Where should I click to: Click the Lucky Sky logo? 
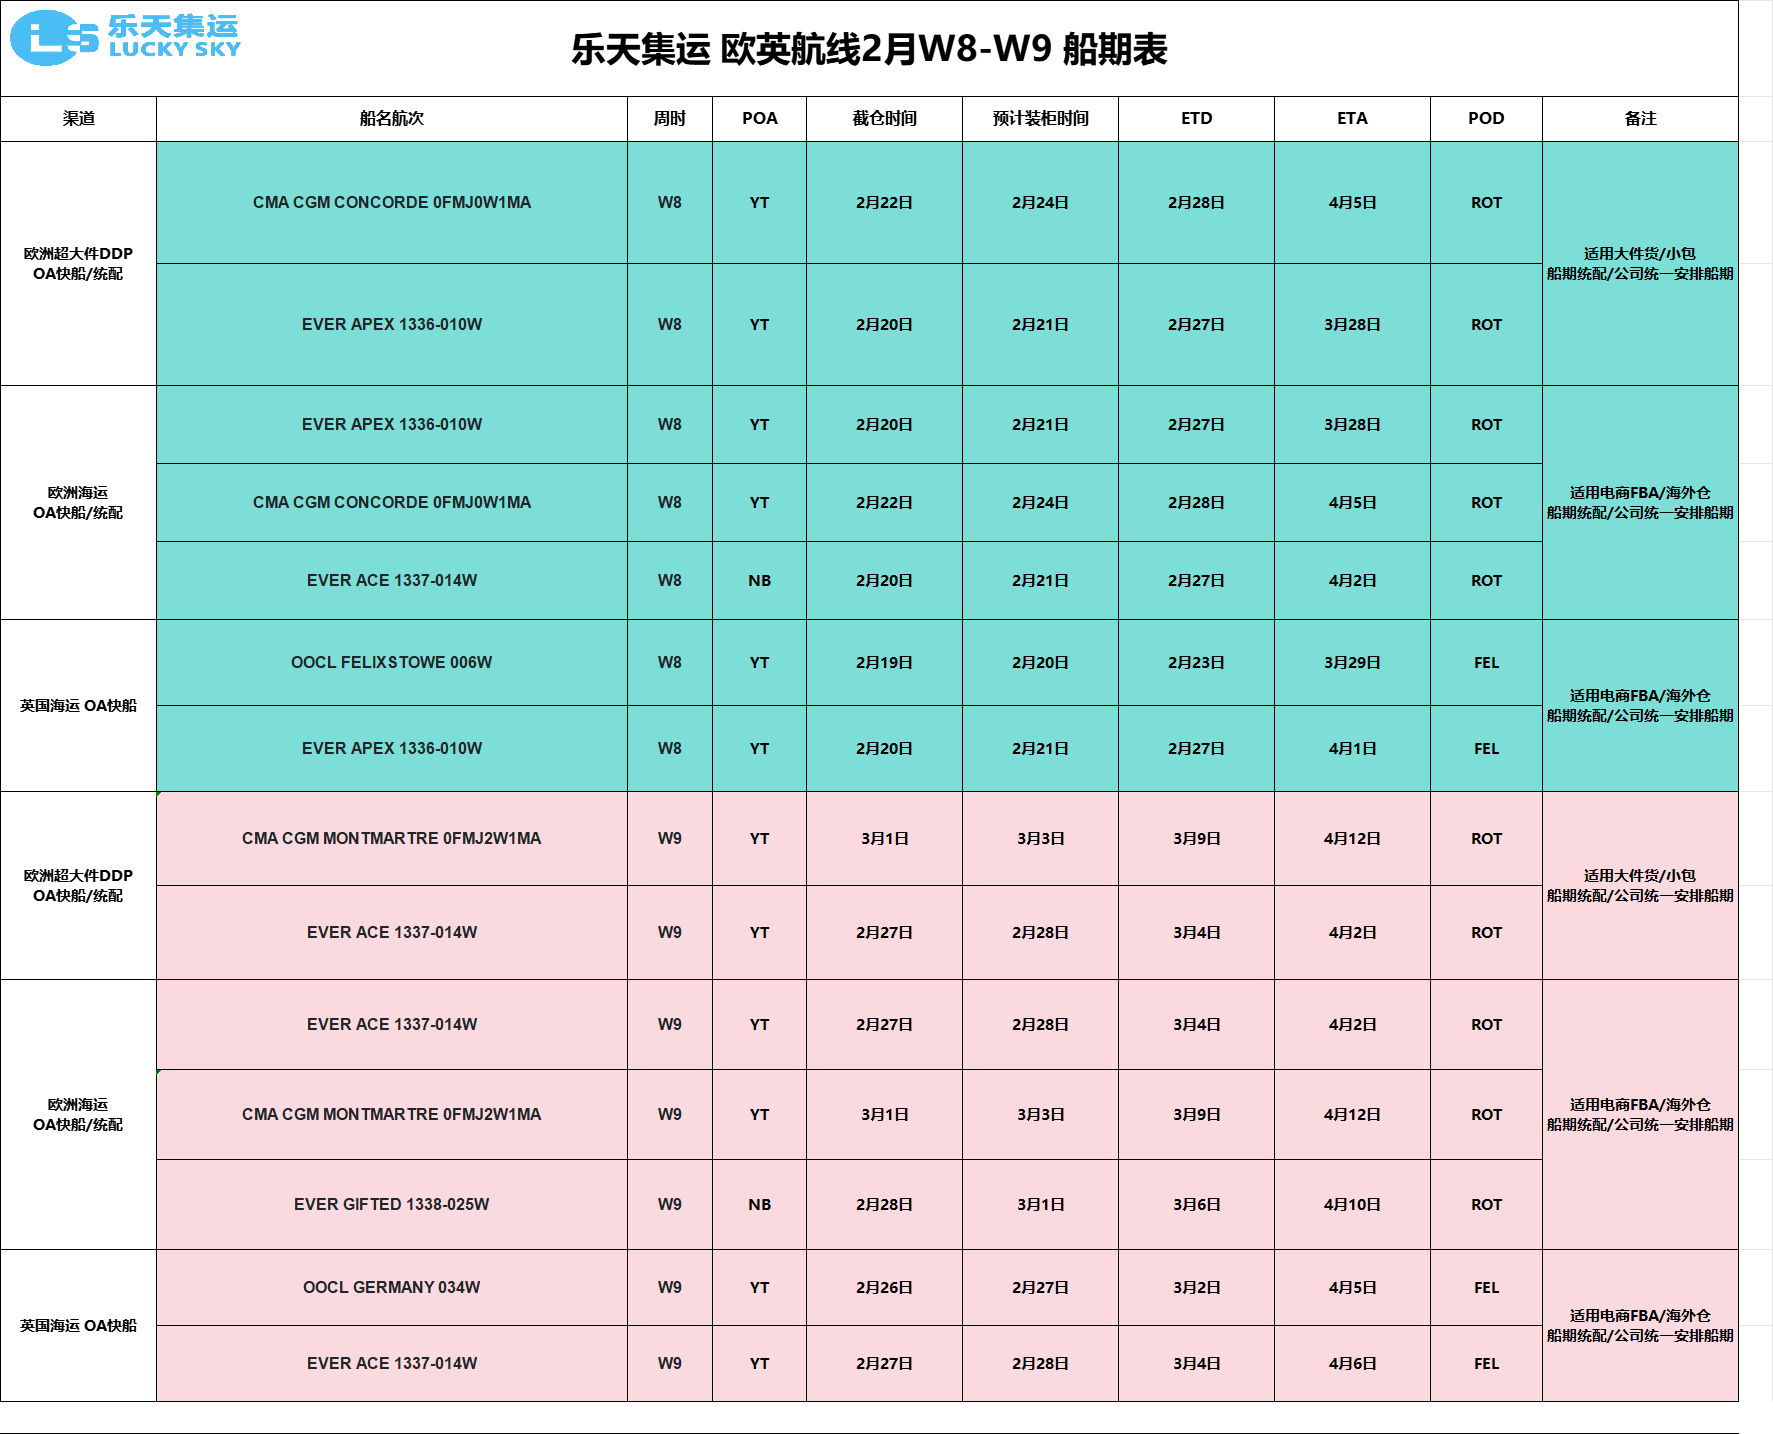(125, 38)
